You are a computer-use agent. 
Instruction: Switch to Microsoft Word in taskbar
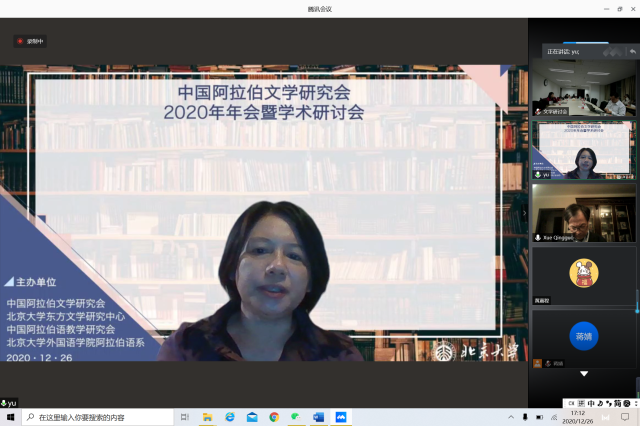(x=318, y=417)
